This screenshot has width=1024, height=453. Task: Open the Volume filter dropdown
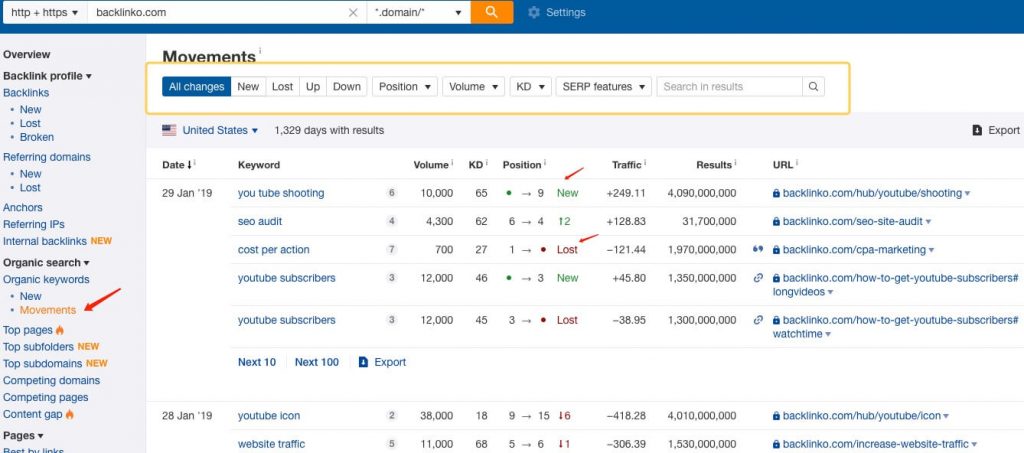coord(473,87)
